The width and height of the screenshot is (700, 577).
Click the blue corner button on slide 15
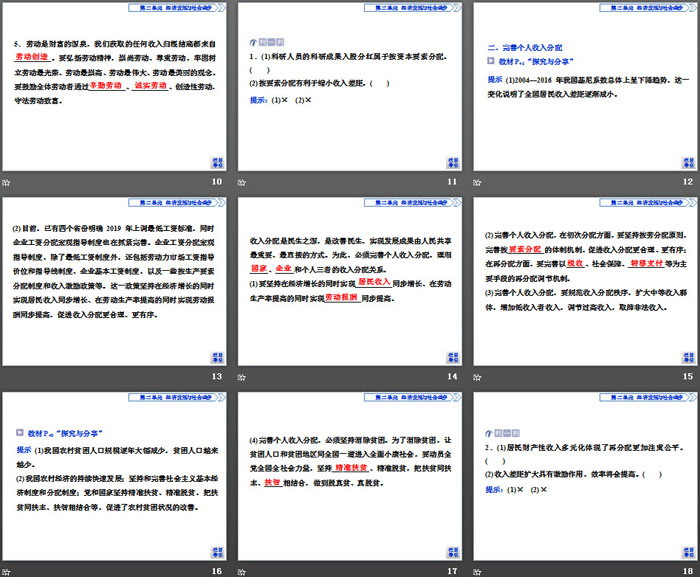pos(688,357)
